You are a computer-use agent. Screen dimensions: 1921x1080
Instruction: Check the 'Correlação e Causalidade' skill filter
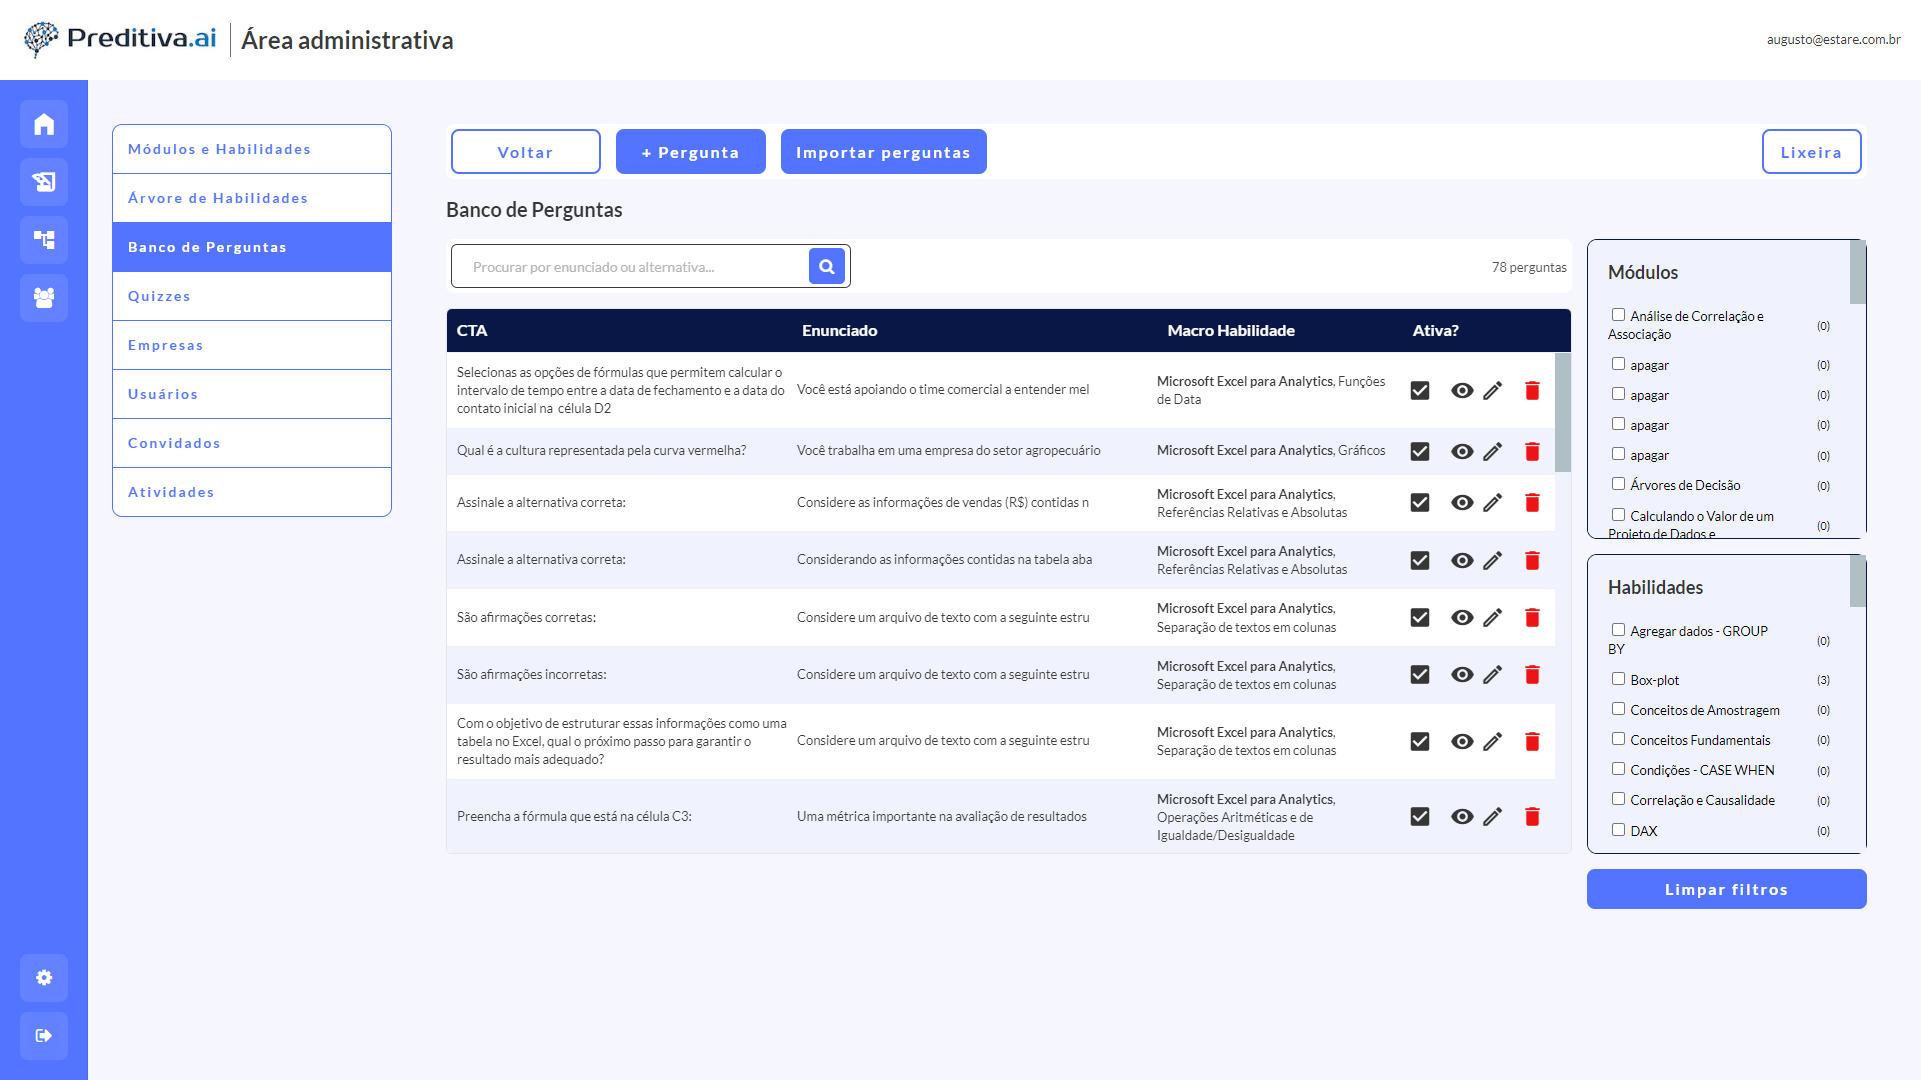(1618, 799)
